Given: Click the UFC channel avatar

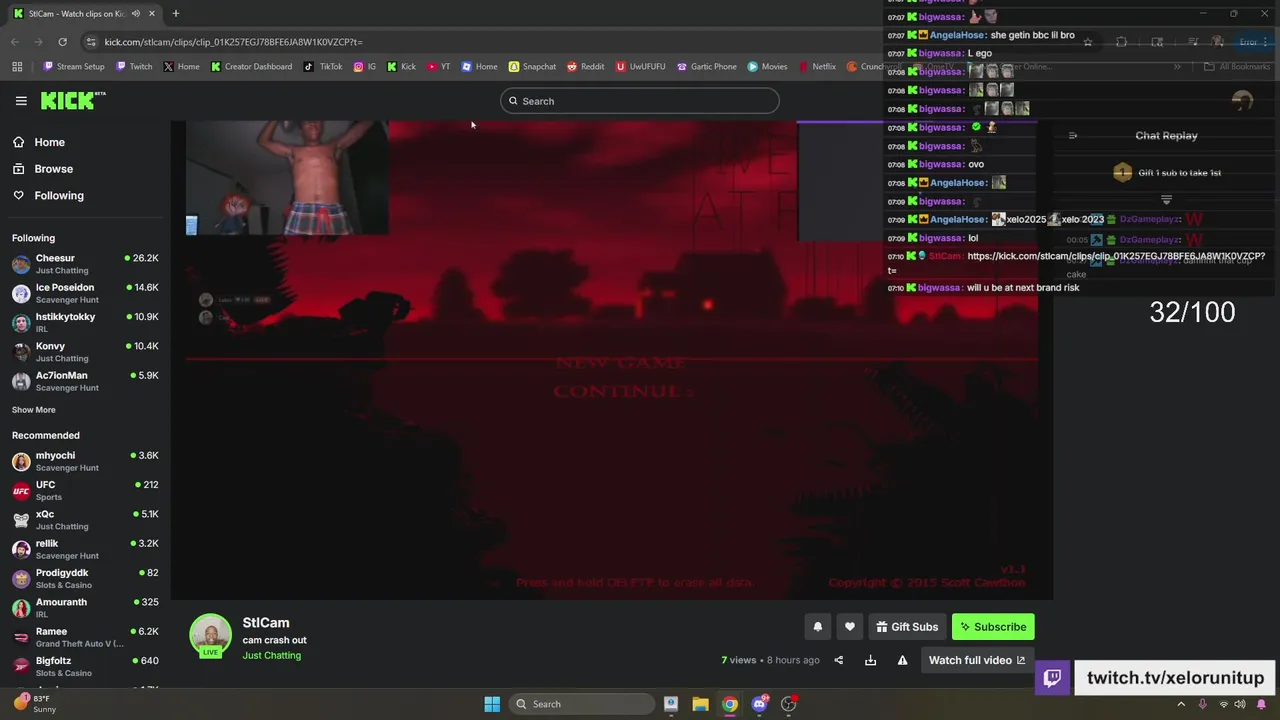Looking at the screenshot, I should click(x=21, y=491).
